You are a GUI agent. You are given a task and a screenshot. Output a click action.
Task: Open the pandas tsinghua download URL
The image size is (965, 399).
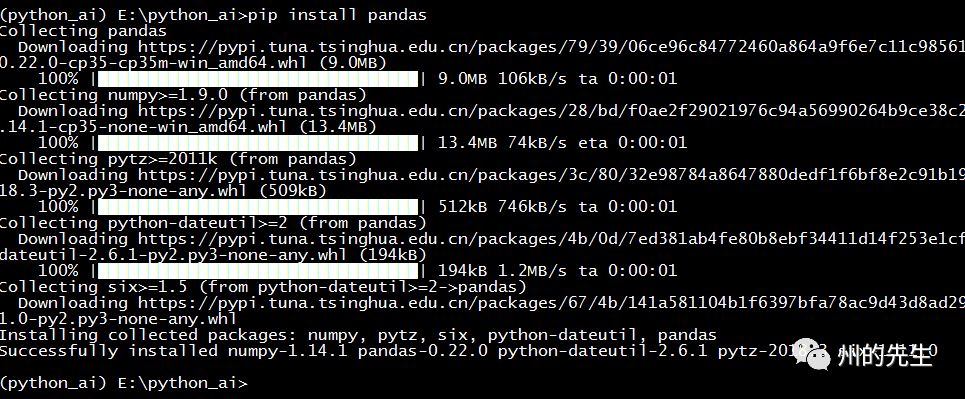[551, 47]
